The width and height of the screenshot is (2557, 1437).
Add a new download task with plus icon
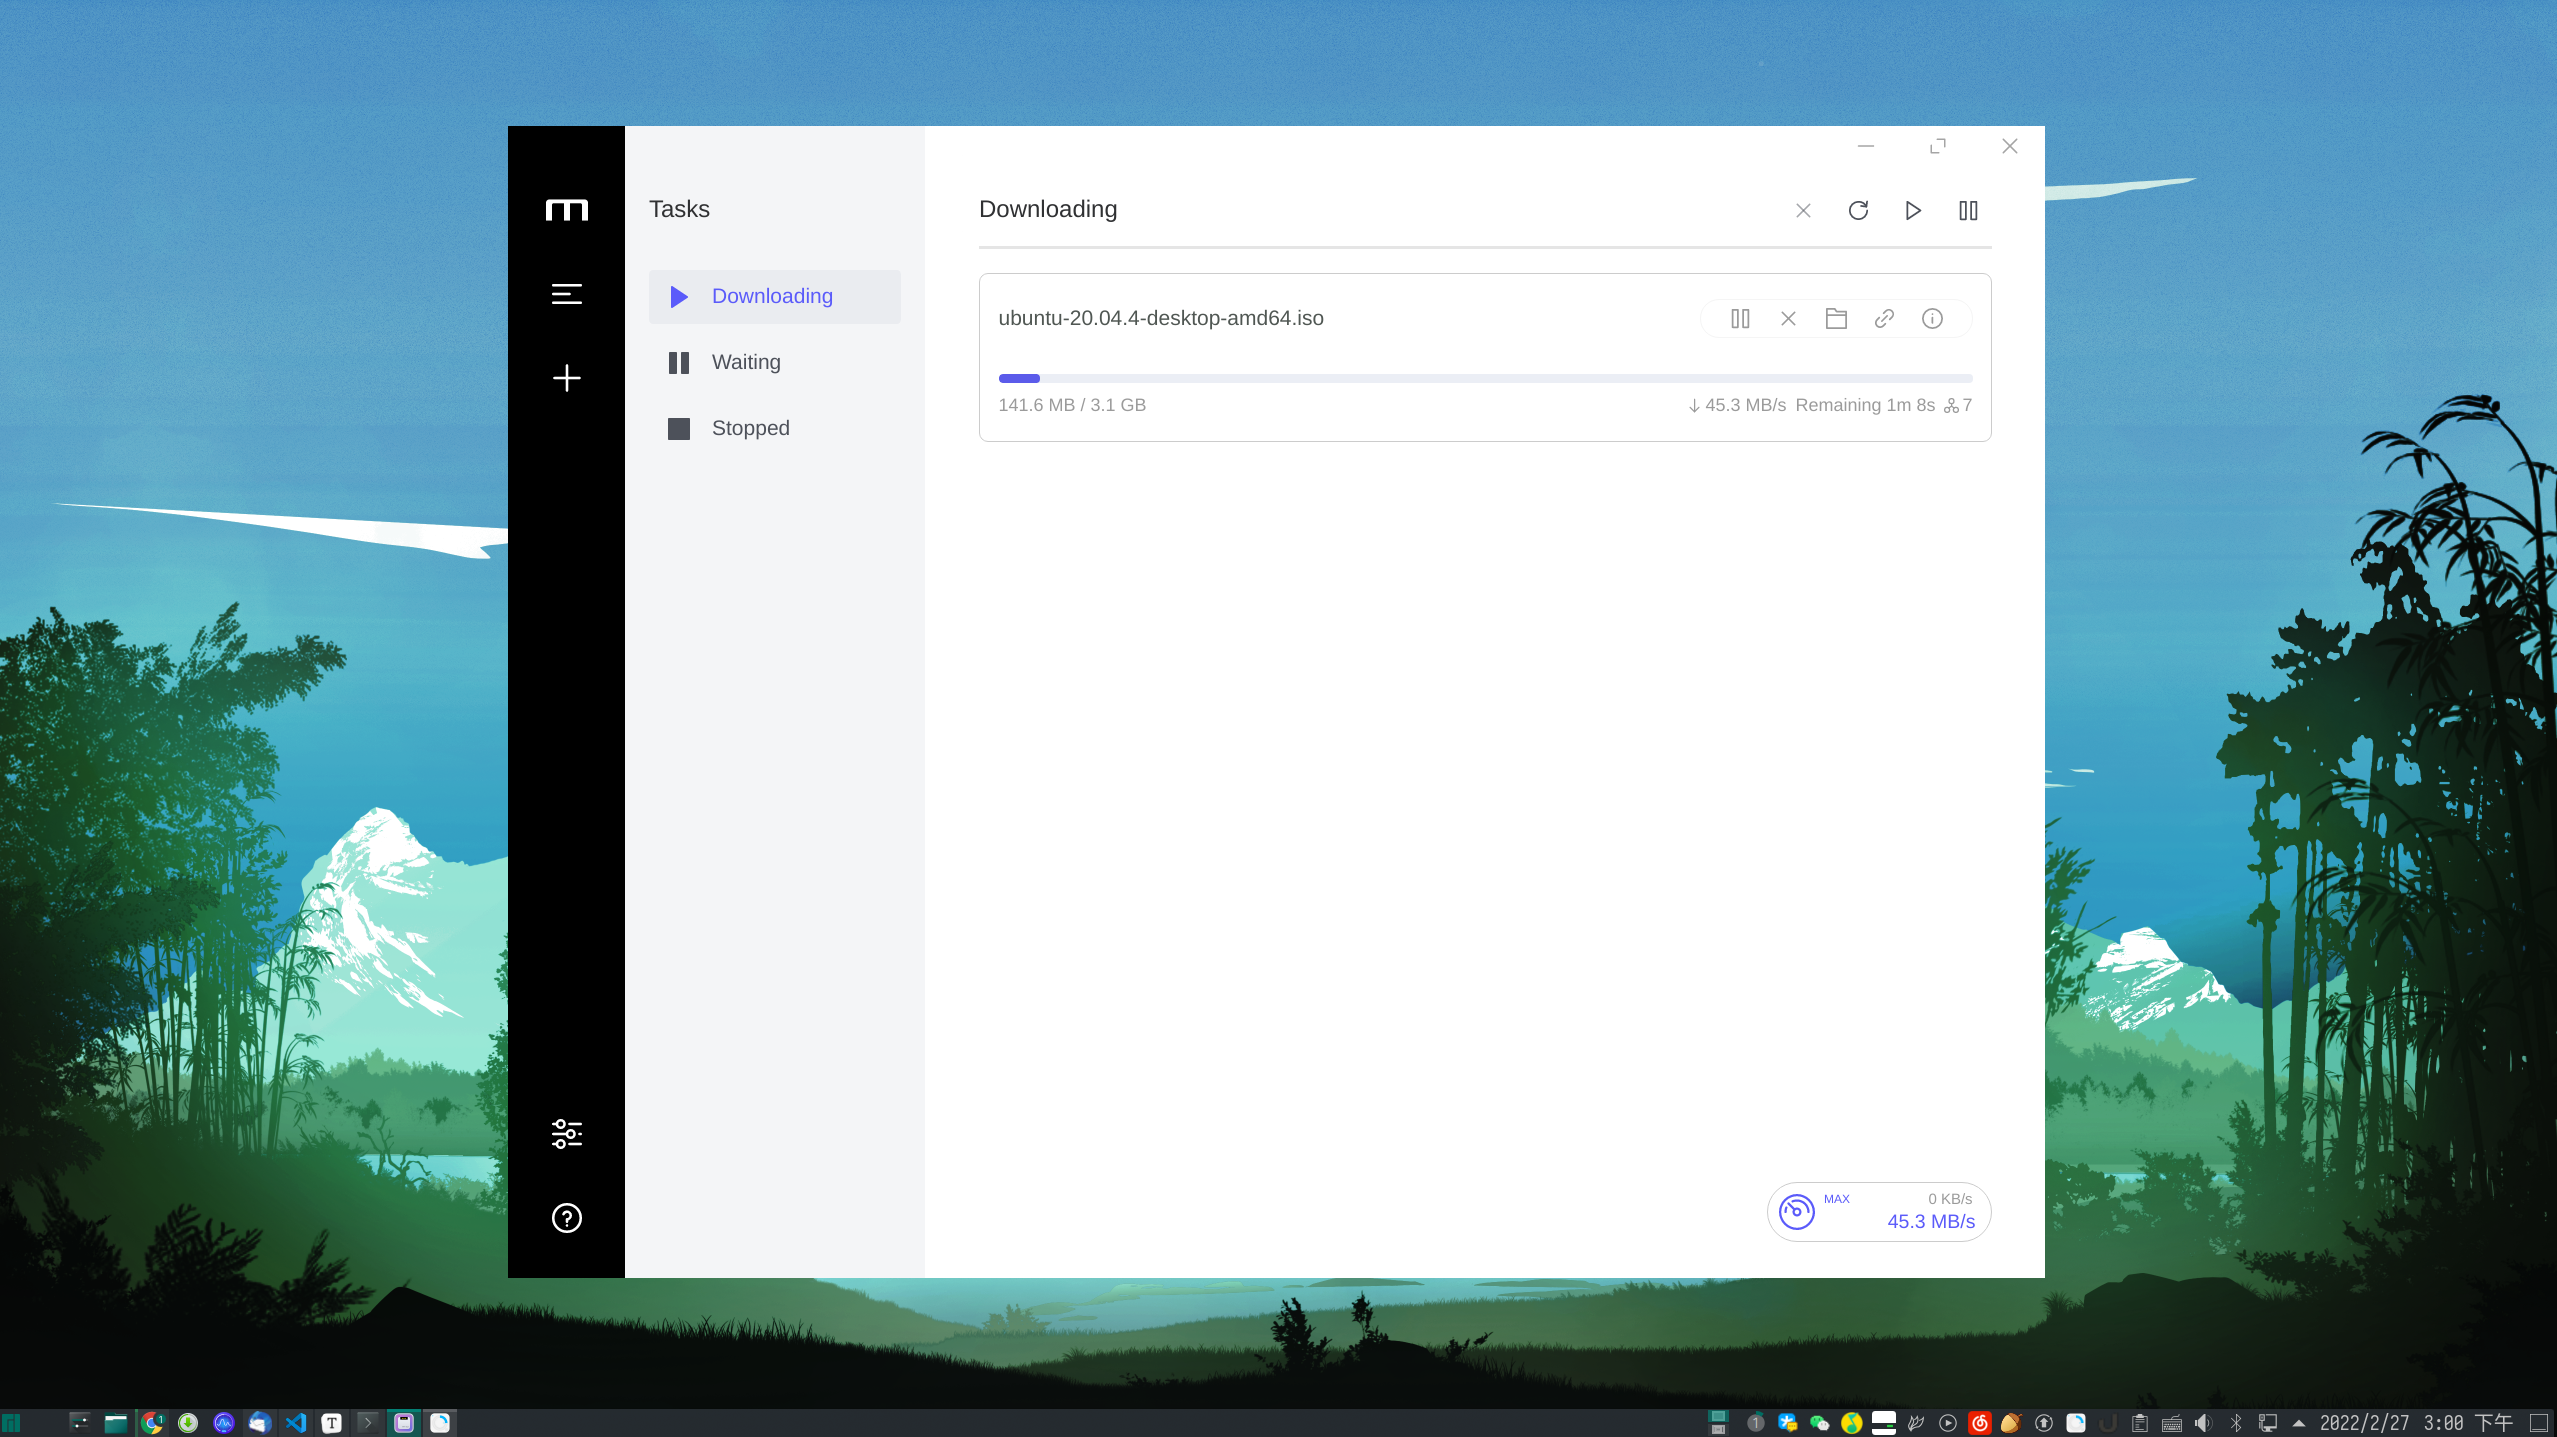click(x=566, y=378)
